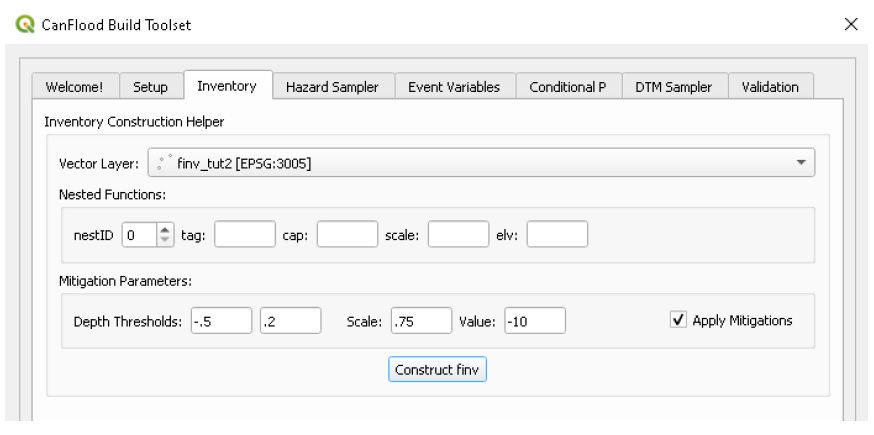
Task: Open the Vector Layer dropdown
Action: pos(481,162)
